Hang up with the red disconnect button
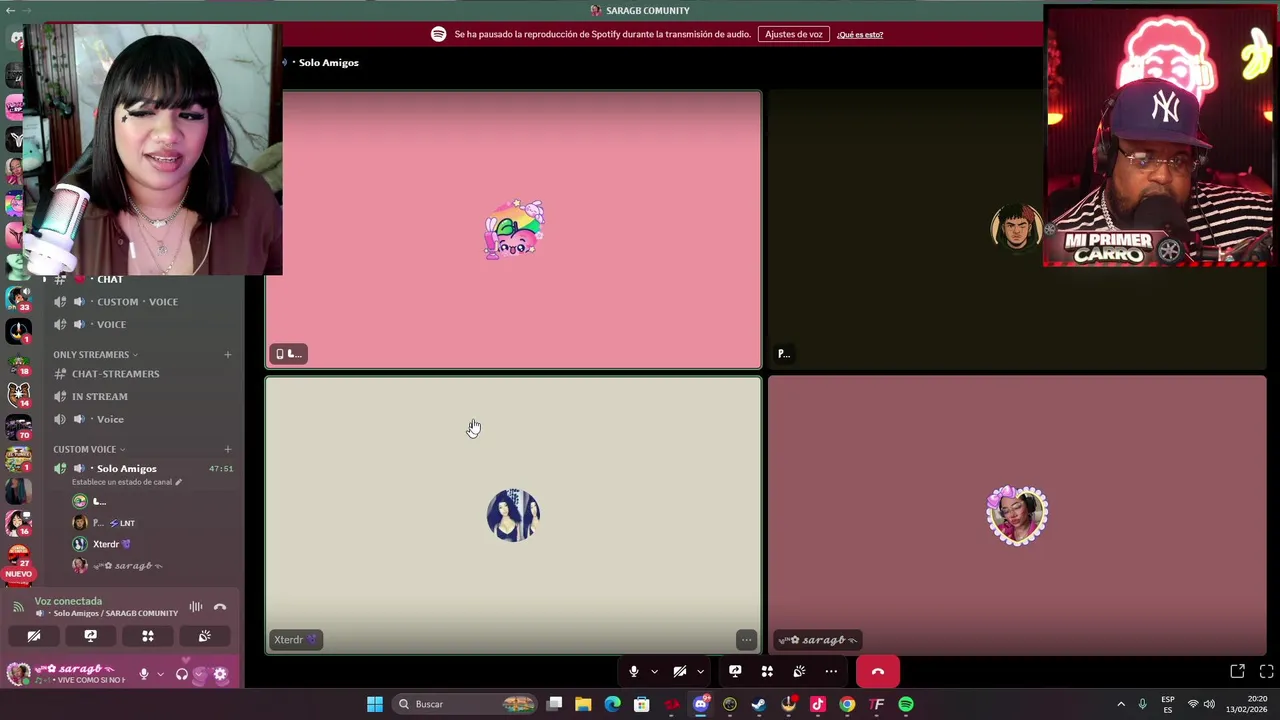The width and height of the screenshot is (1280, 720). [x=877, y=672]
